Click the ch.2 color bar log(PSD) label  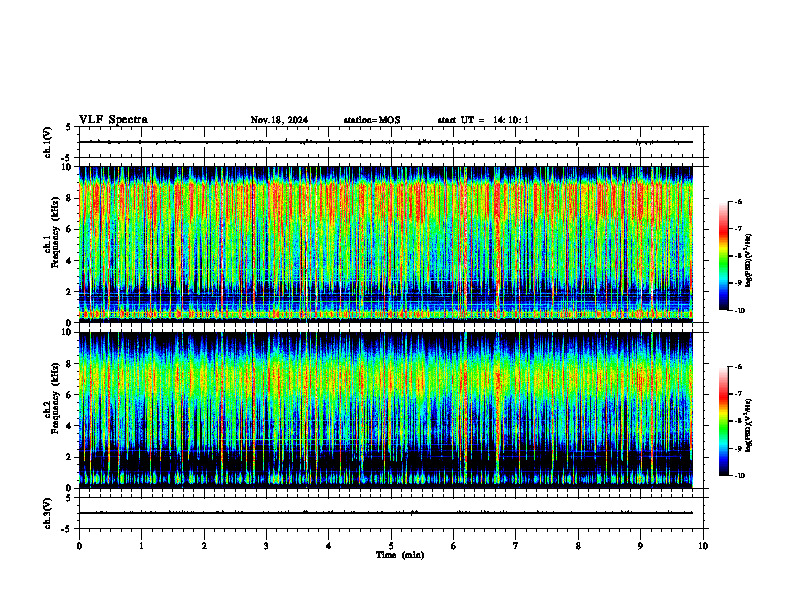[749, 425]
